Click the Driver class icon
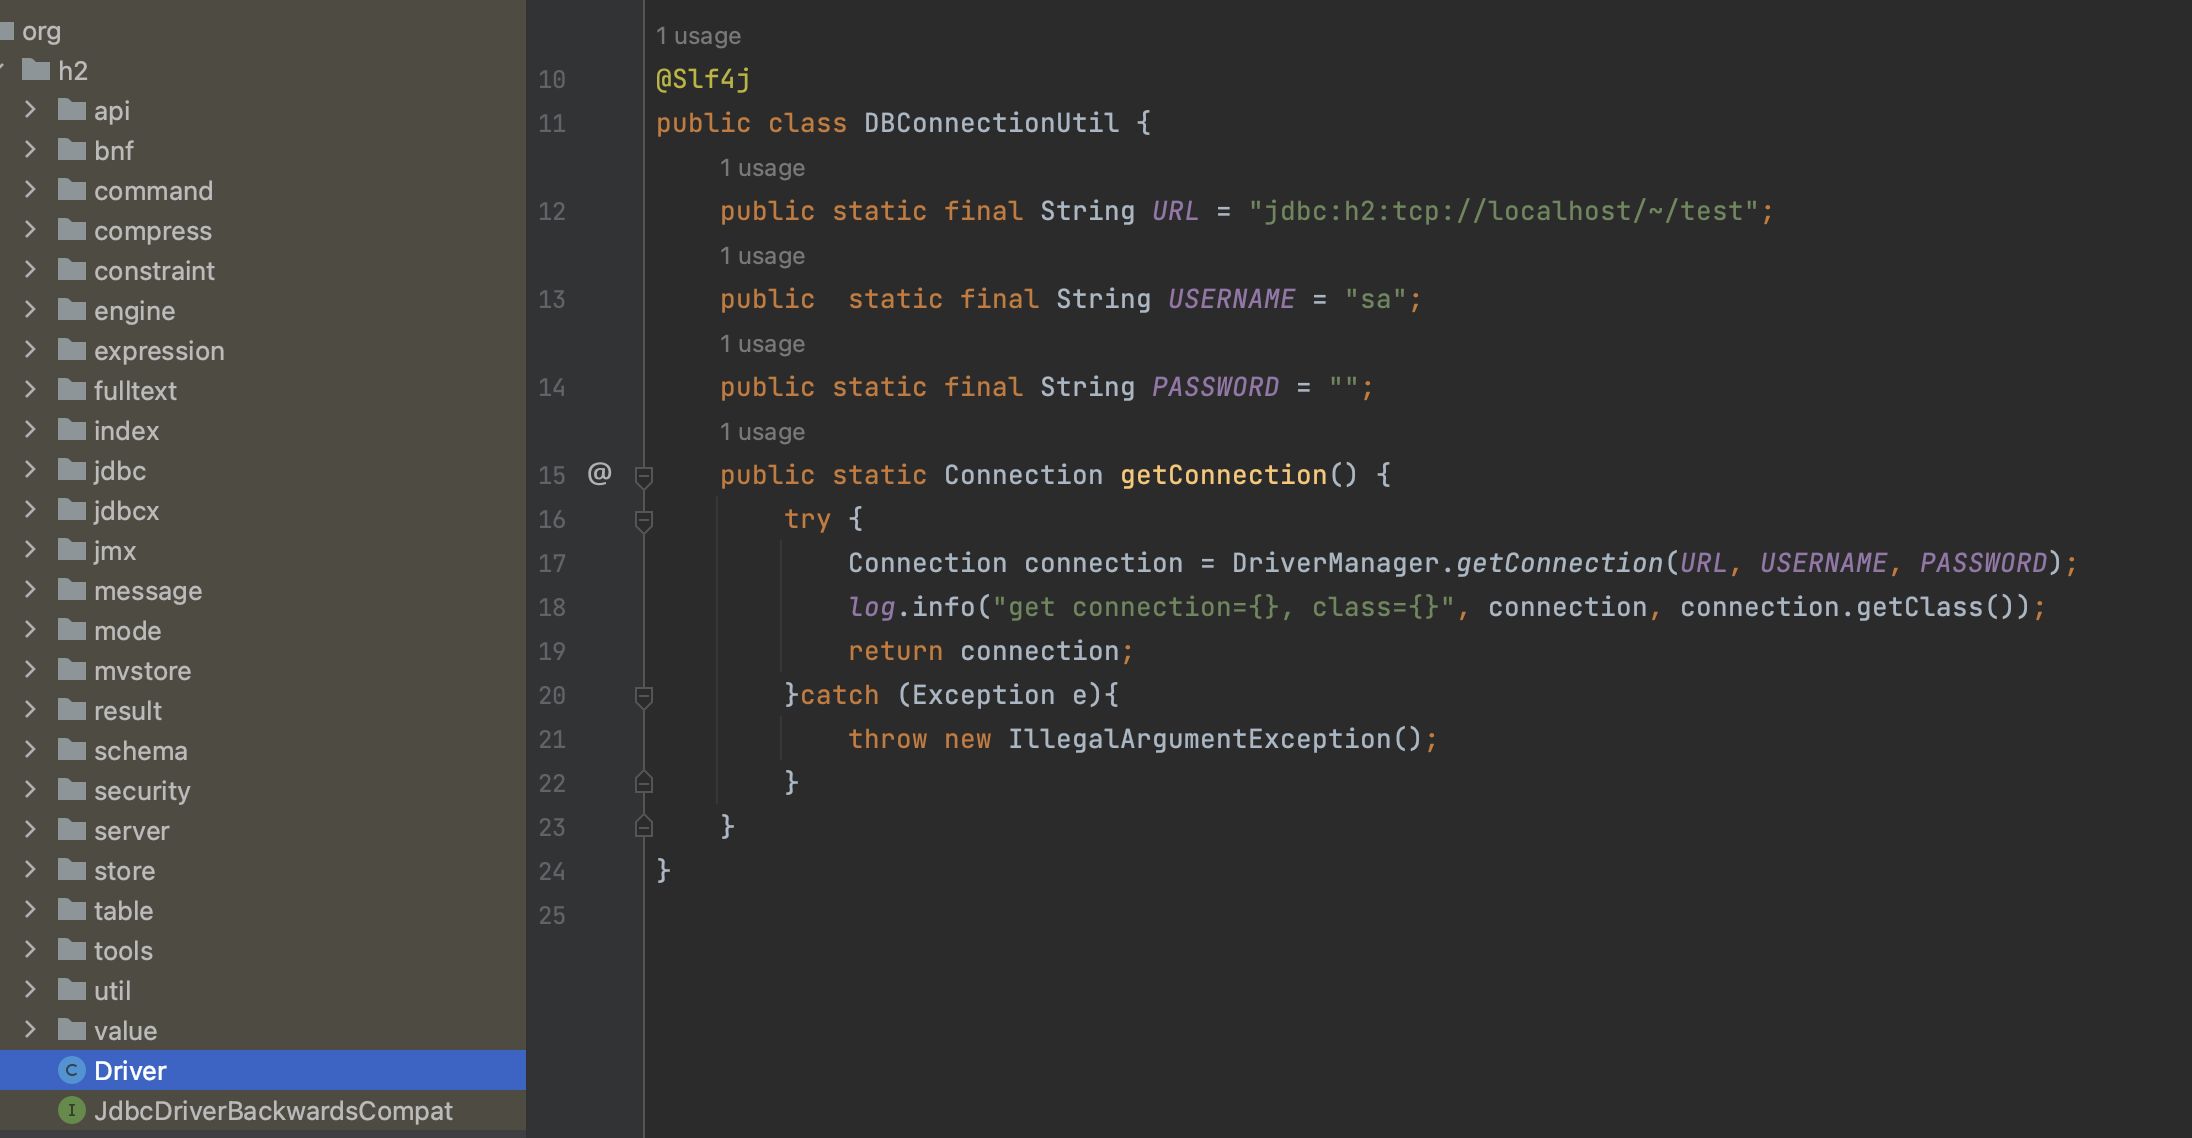Screen dimensions: 2192x1138 (71, 1070)
